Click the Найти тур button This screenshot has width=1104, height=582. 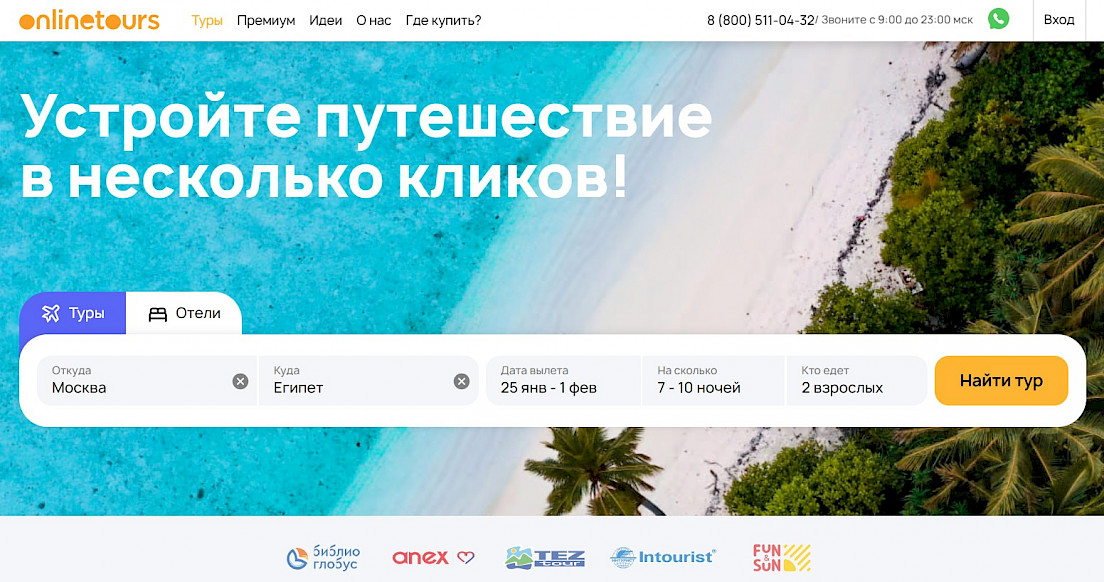1001,381
